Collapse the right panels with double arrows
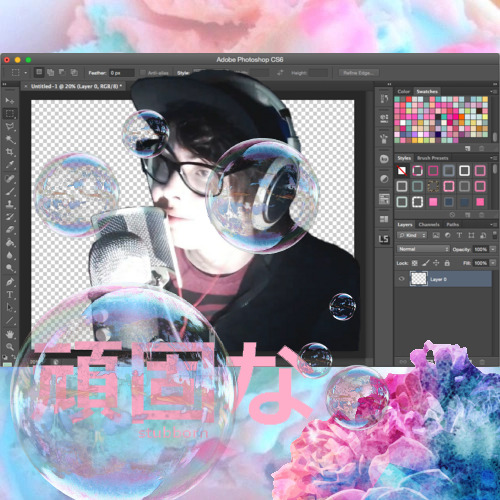This screenshot has height=500, width=500. (x=495, y=84)
